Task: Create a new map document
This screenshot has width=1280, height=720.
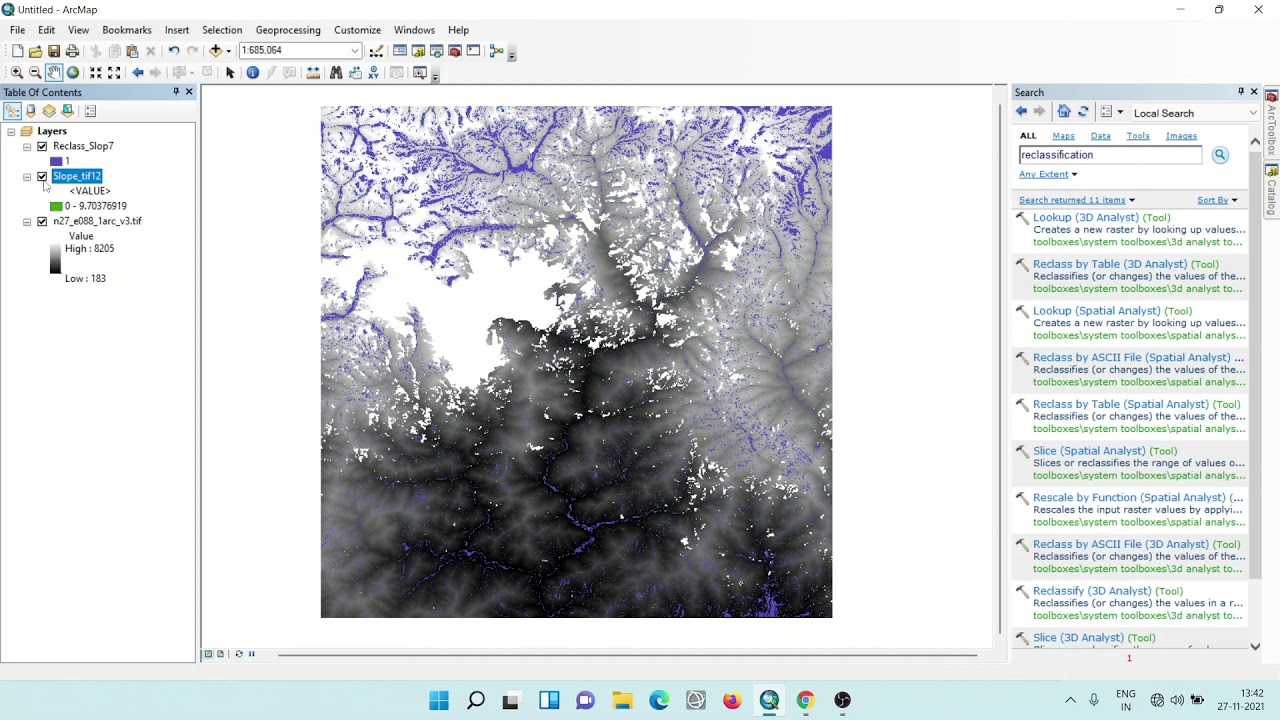Action: [x=17, y=51]
